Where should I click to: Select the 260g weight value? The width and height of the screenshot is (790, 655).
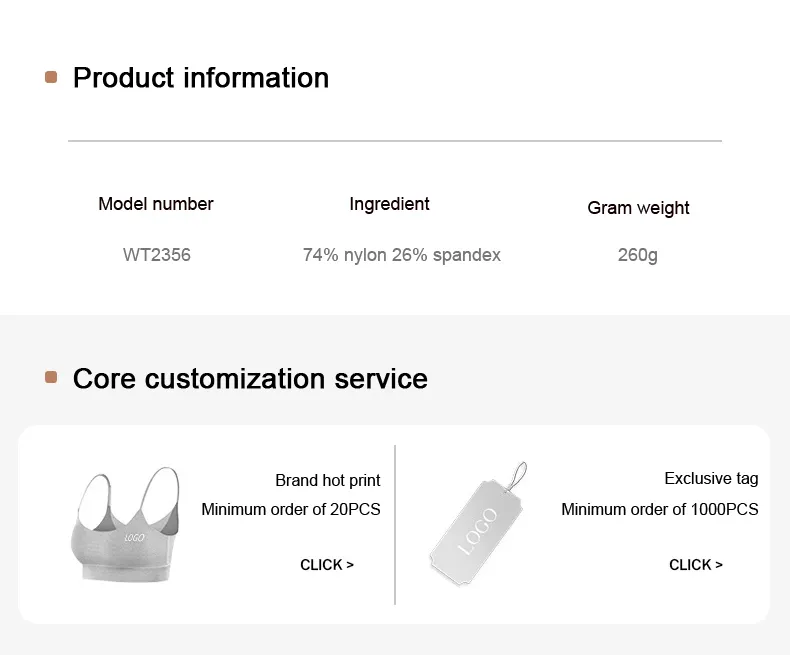tap(638, 255)
